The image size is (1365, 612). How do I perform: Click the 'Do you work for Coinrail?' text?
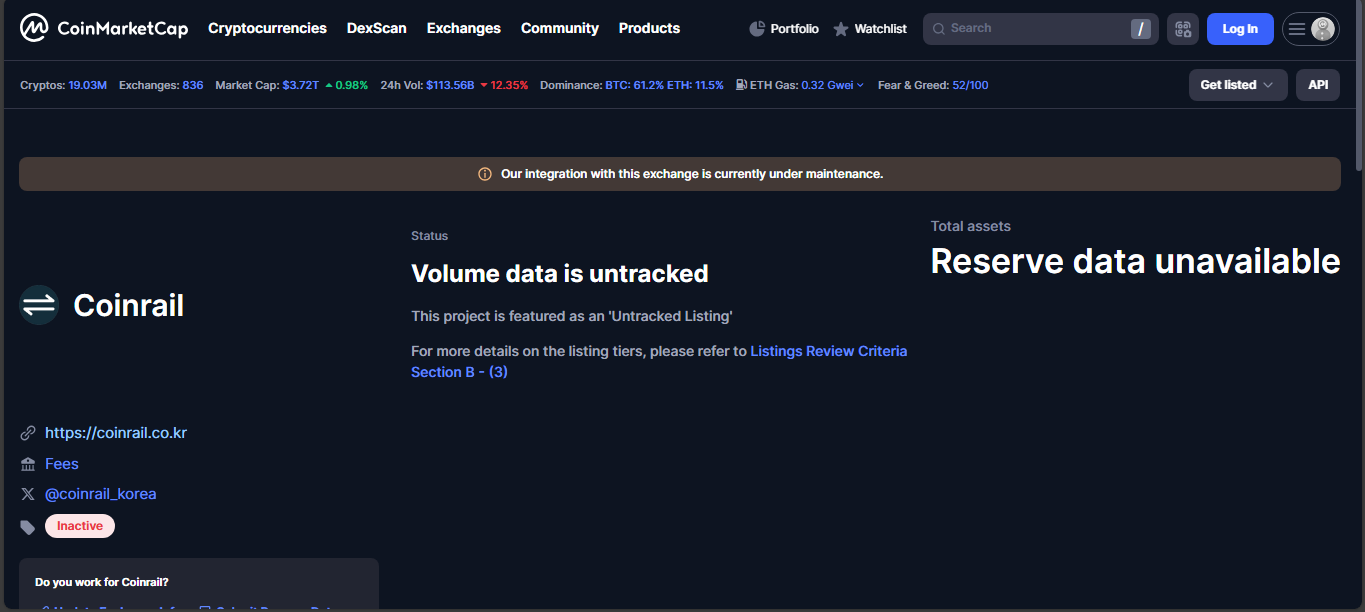tap(102, 582)
